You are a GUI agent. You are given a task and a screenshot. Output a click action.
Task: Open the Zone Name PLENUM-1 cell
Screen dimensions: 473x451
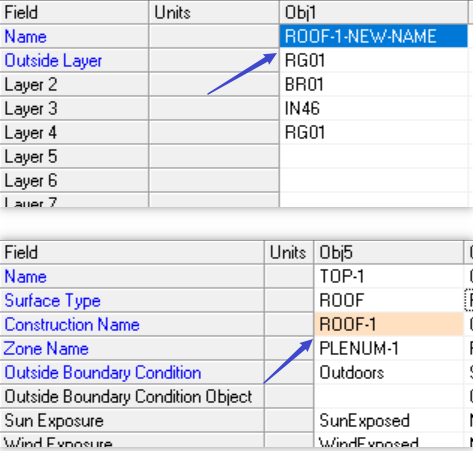389,348
